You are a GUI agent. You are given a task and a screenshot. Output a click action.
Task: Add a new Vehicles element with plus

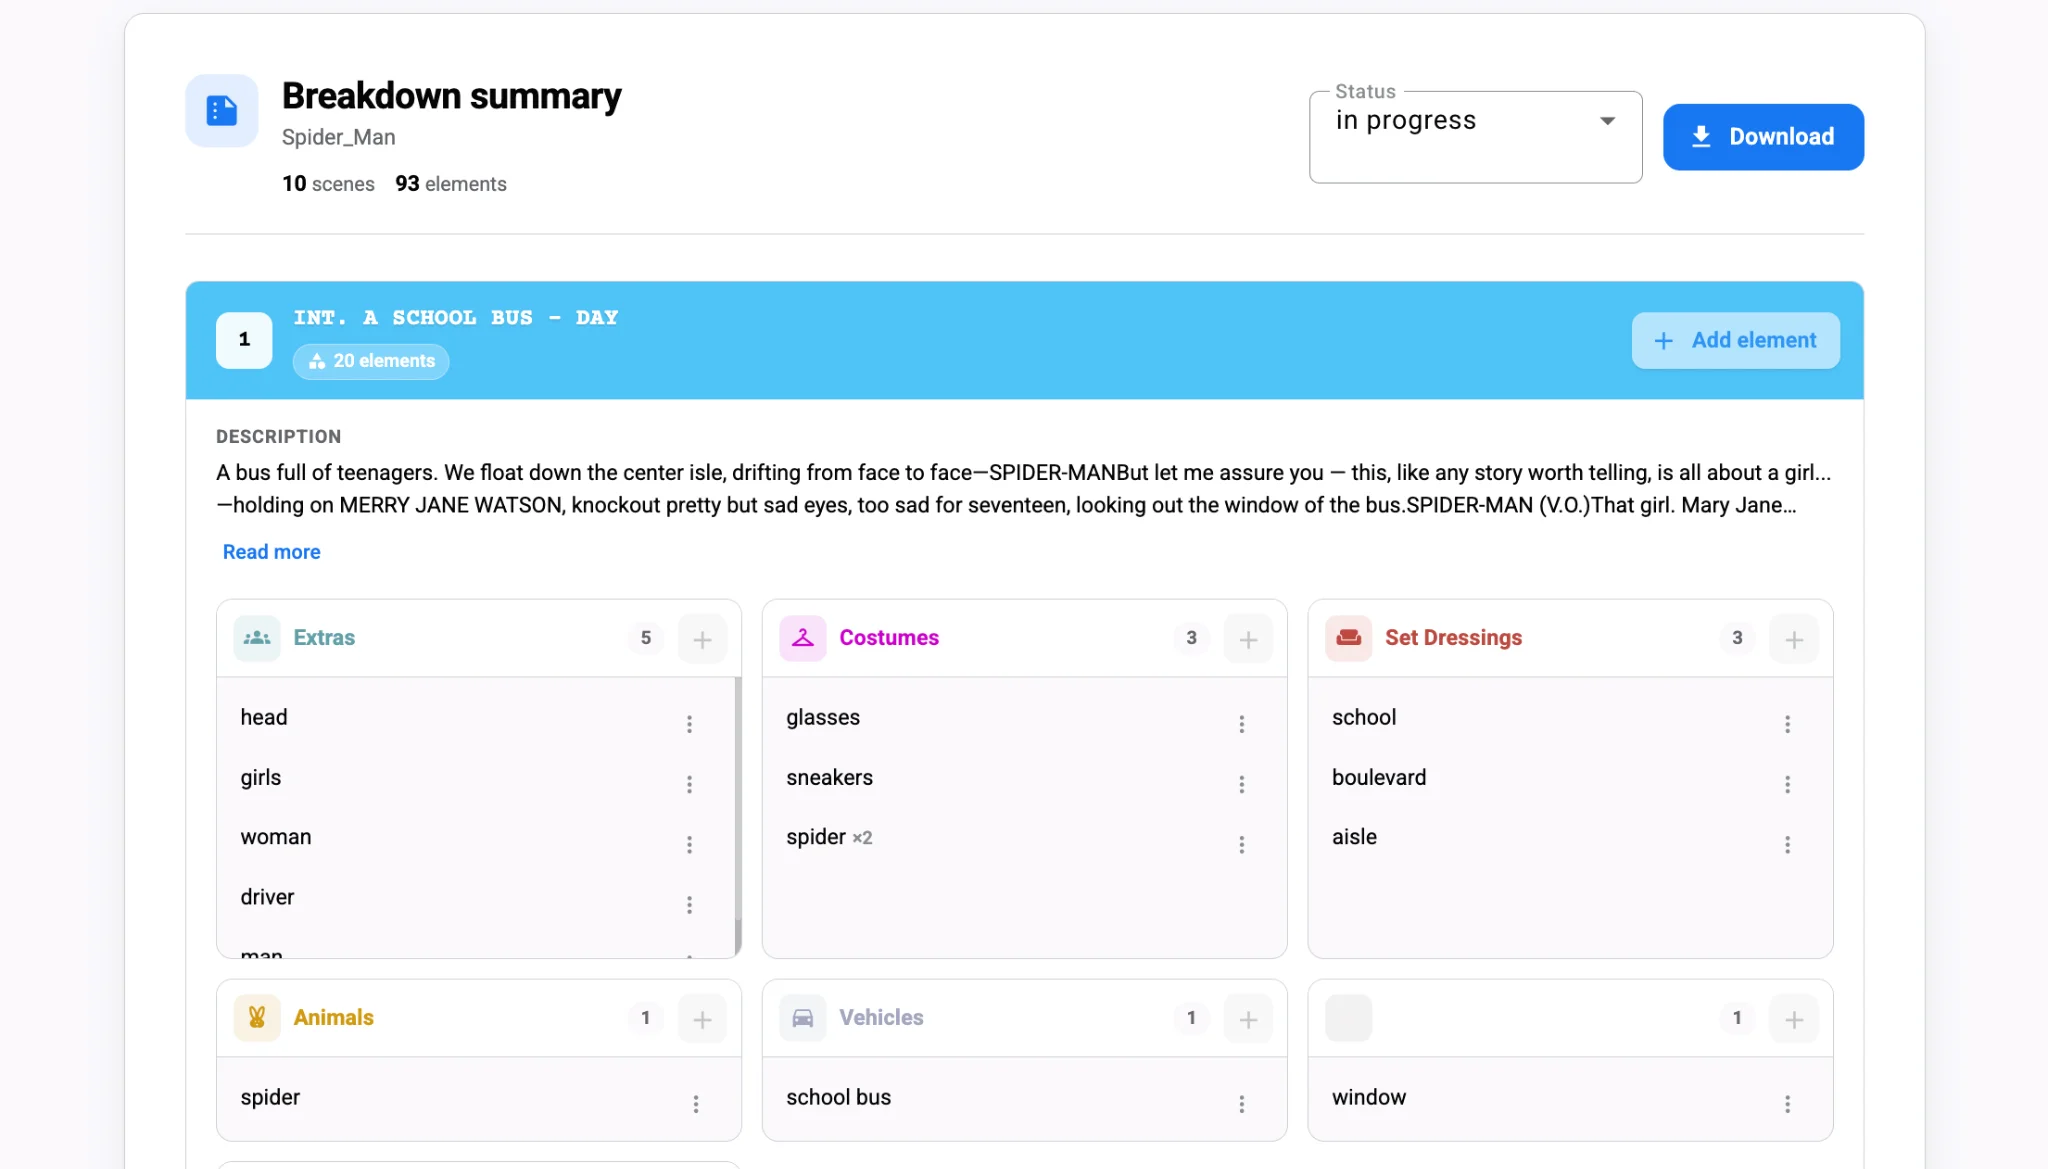[1248, 1019]
